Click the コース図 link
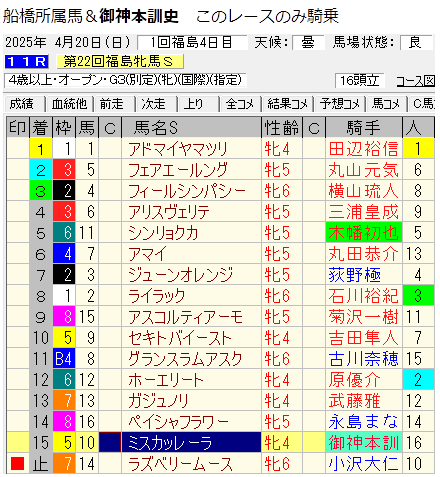 415,81
